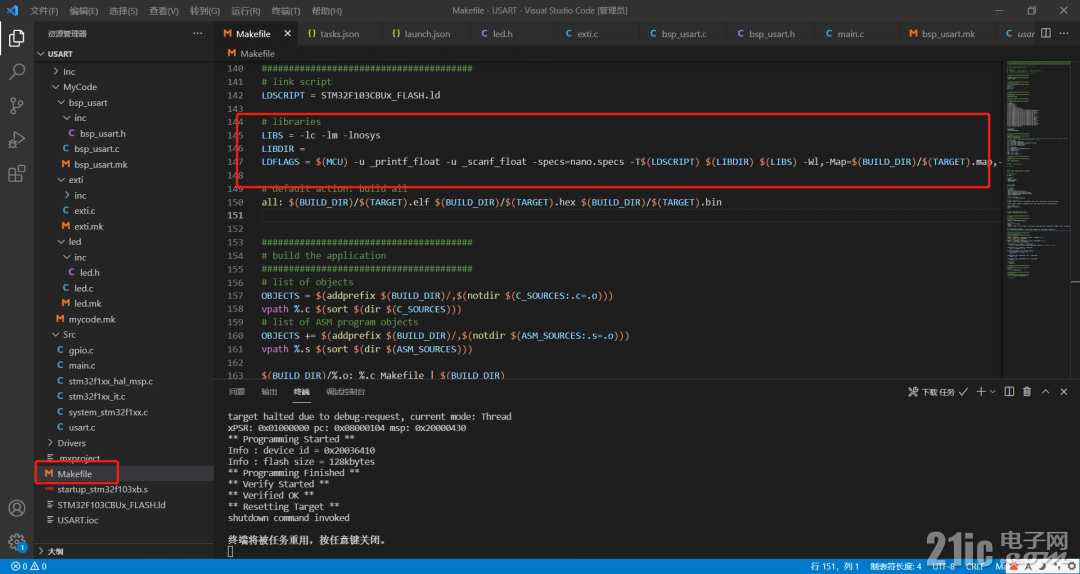1080x574 pixels.
Task: Open the Search view in activity bar
Action: pyautogui.click(x=17, y=72)
